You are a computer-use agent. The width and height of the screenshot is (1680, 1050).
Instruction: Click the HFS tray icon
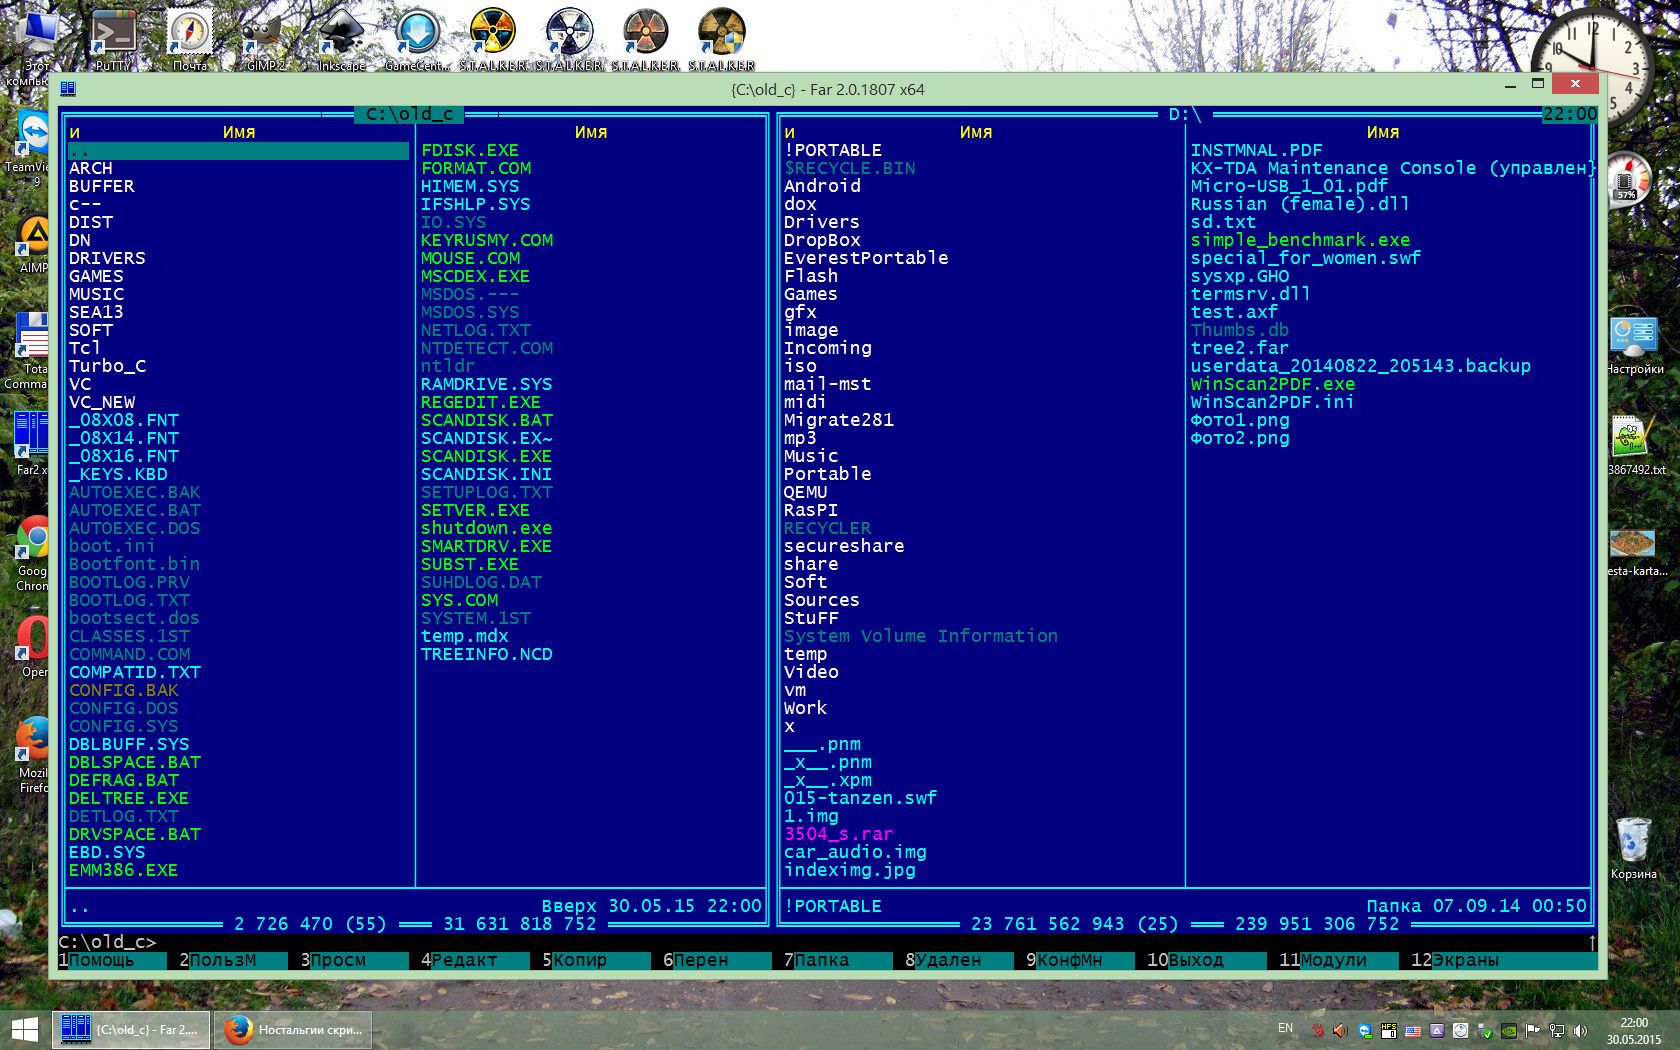point(1389,1030)
